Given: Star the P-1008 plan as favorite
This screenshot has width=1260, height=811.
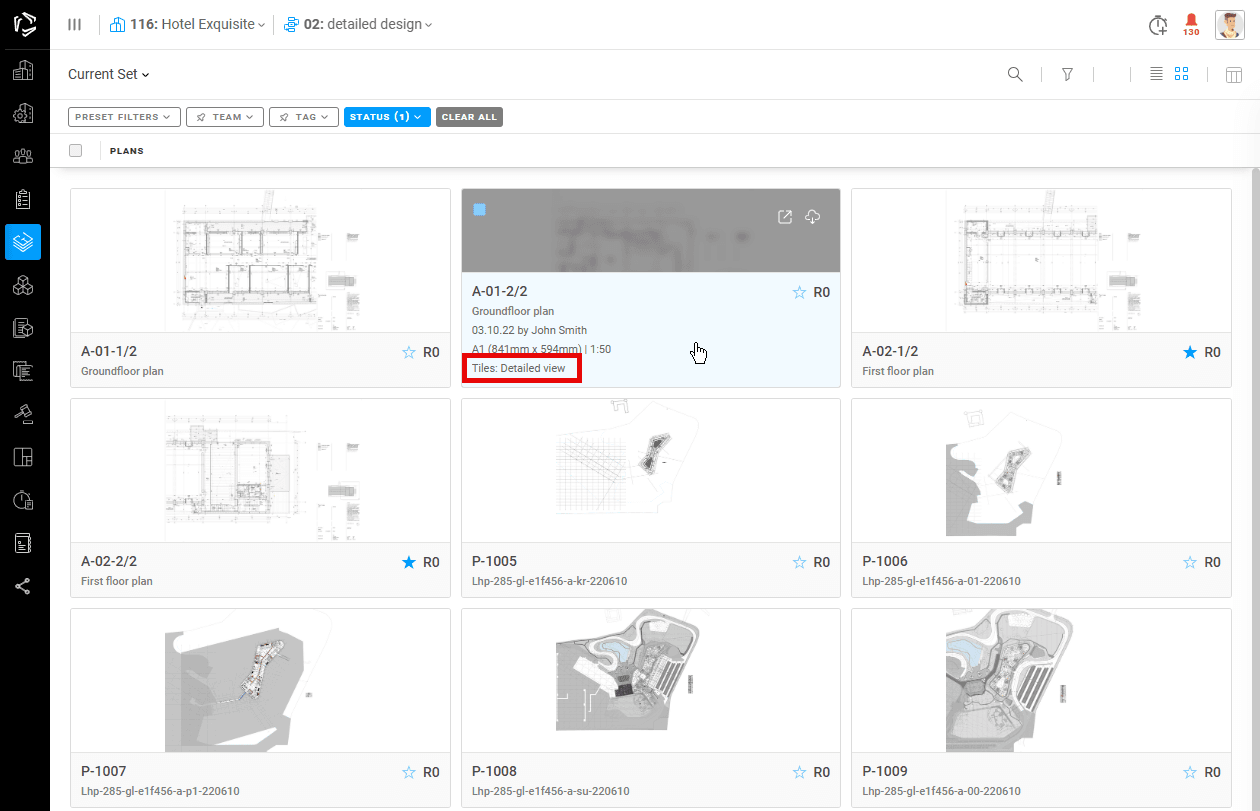Looking at the screenshot, I should coord(799,772).
